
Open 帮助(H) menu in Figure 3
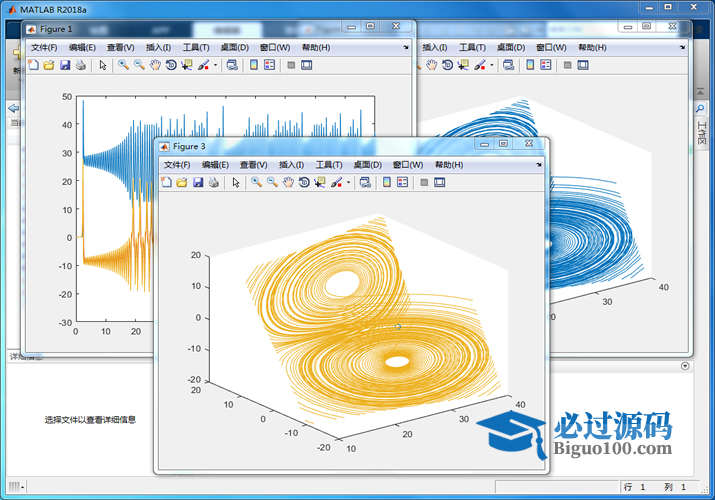[x=448, y=165]
